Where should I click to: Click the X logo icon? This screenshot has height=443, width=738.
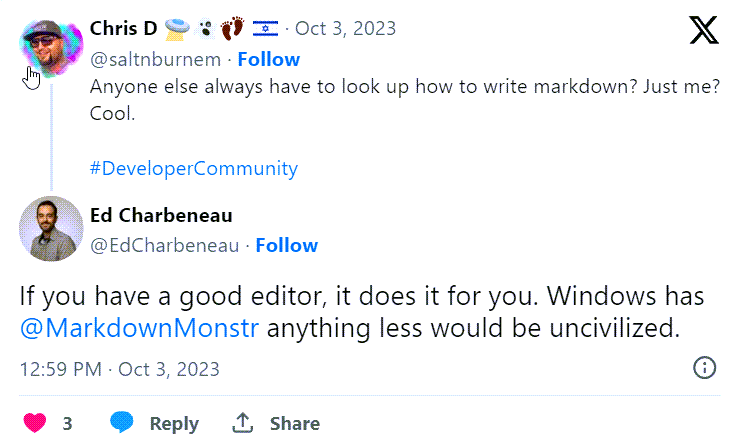[704, 30]
